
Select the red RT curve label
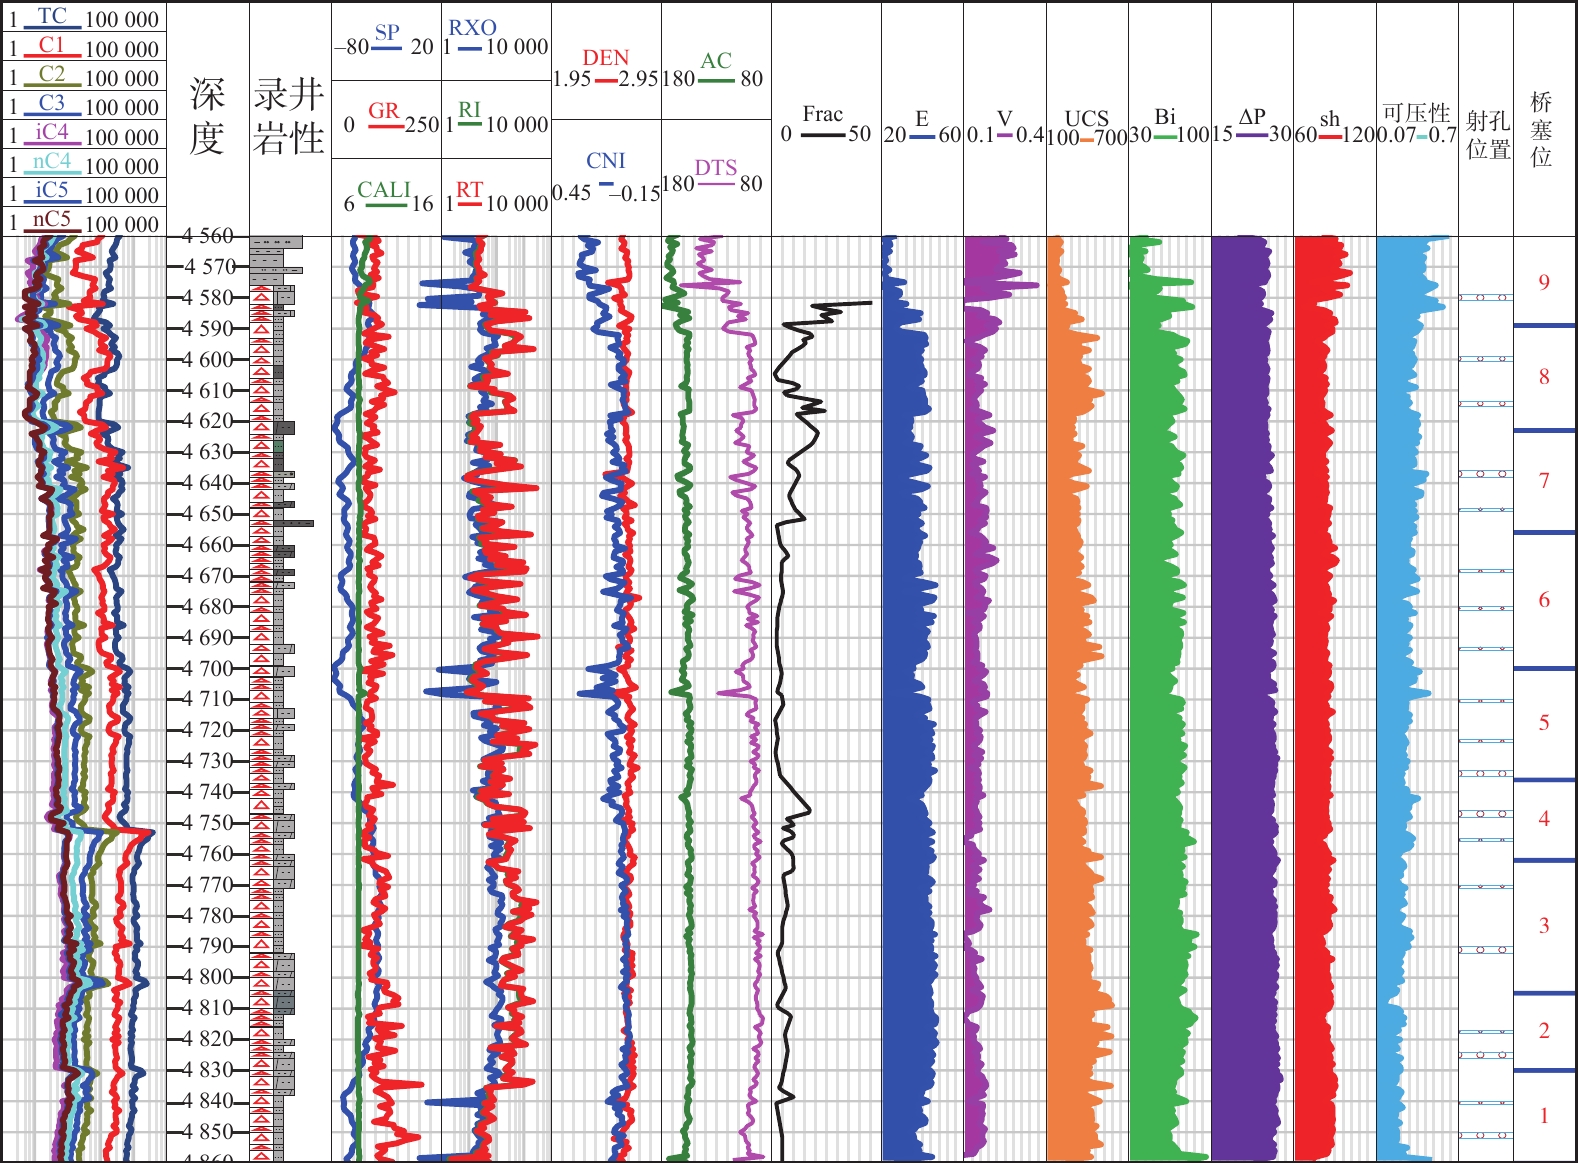[469, 191]
